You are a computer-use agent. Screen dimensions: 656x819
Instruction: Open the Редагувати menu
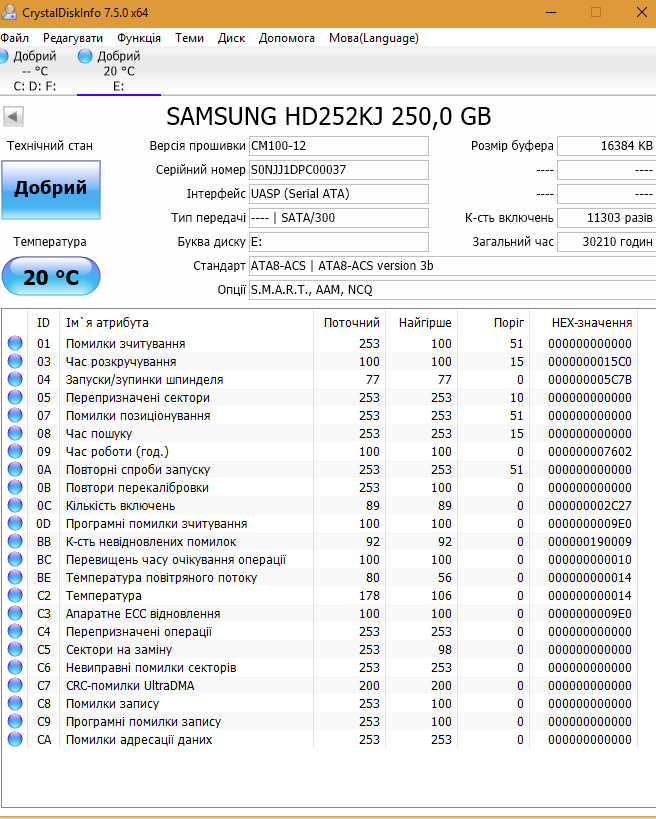(73, 38)
